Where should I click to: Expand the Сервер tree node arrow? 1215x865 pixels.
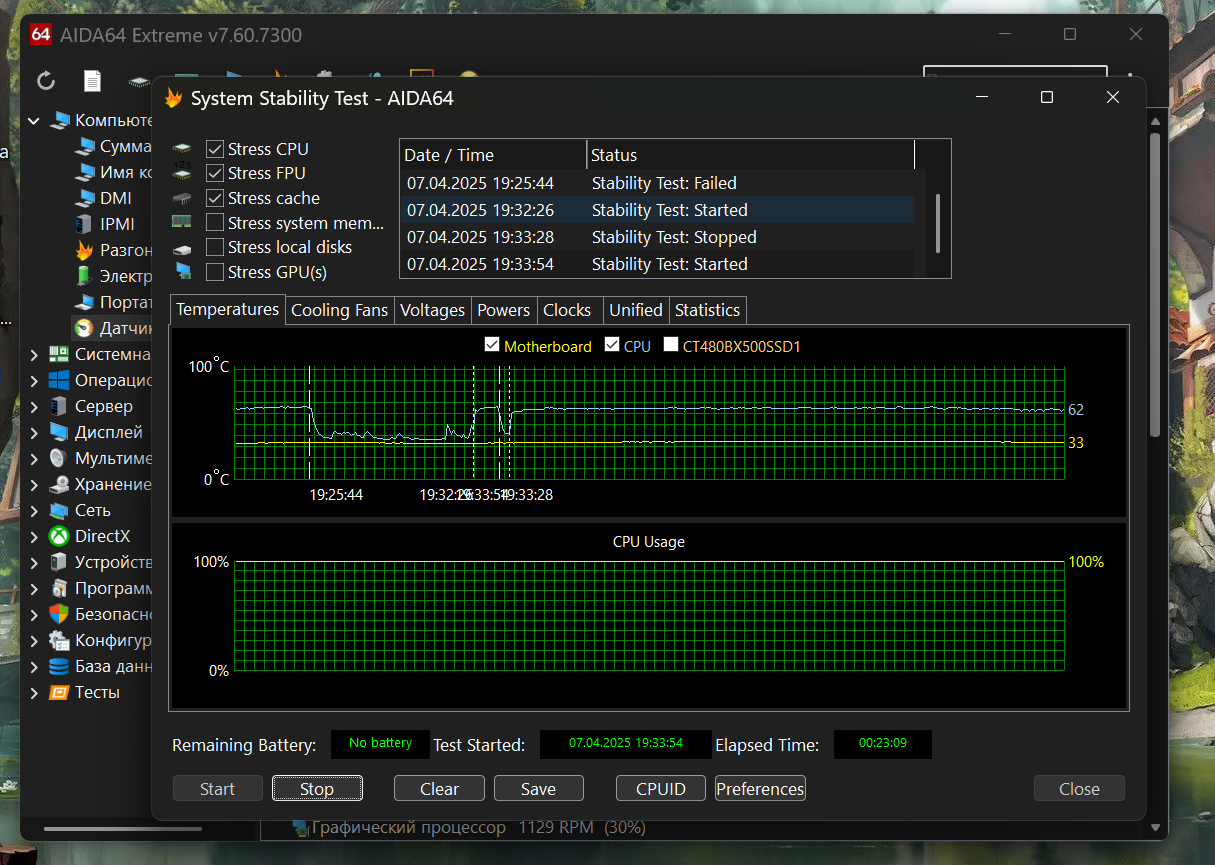pos(34,406)
